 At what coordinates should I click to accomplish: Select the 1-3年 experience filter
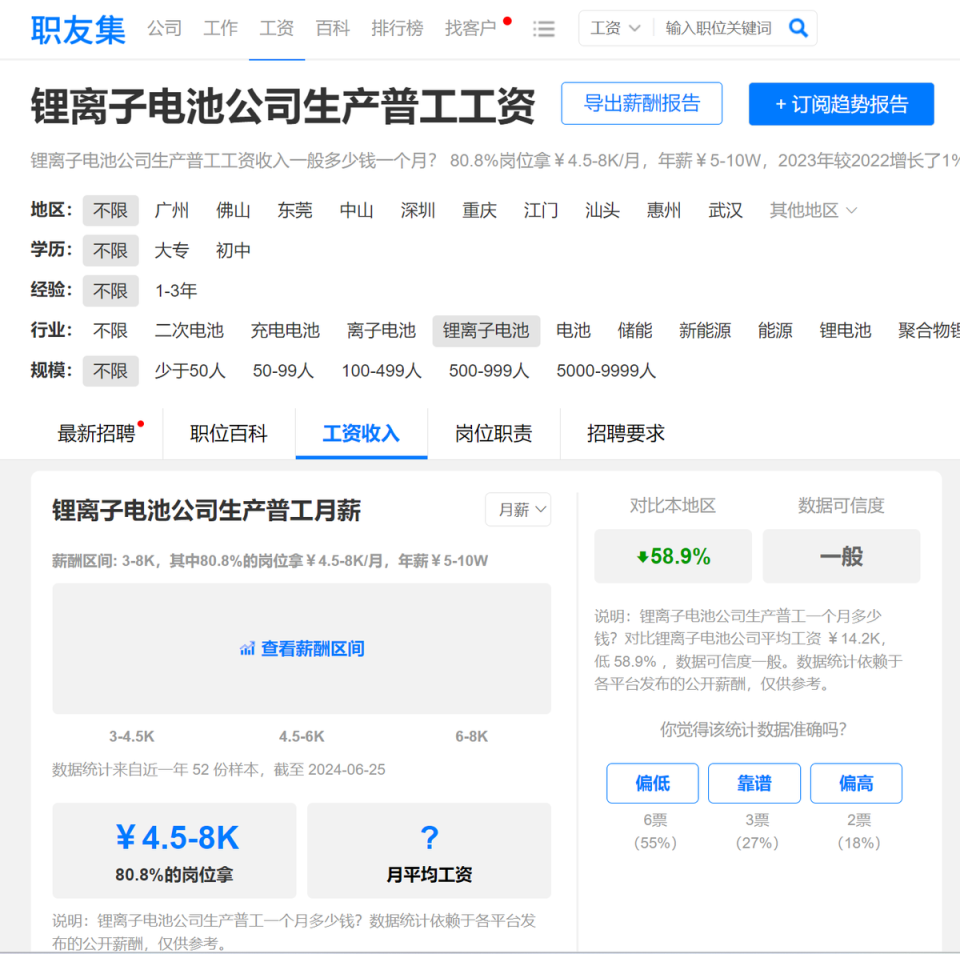click(176, 291)
